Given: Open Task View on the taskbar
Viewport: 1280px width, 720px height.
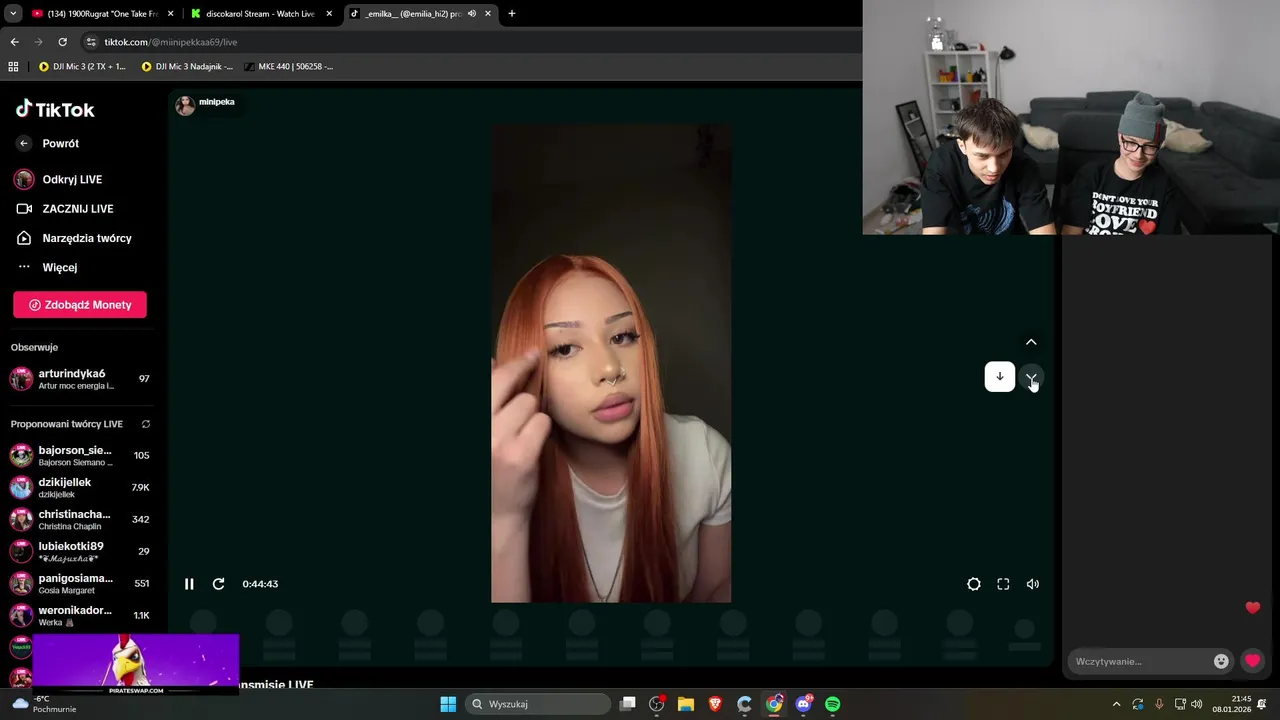Looking at the screenshot, I should 628,704.
